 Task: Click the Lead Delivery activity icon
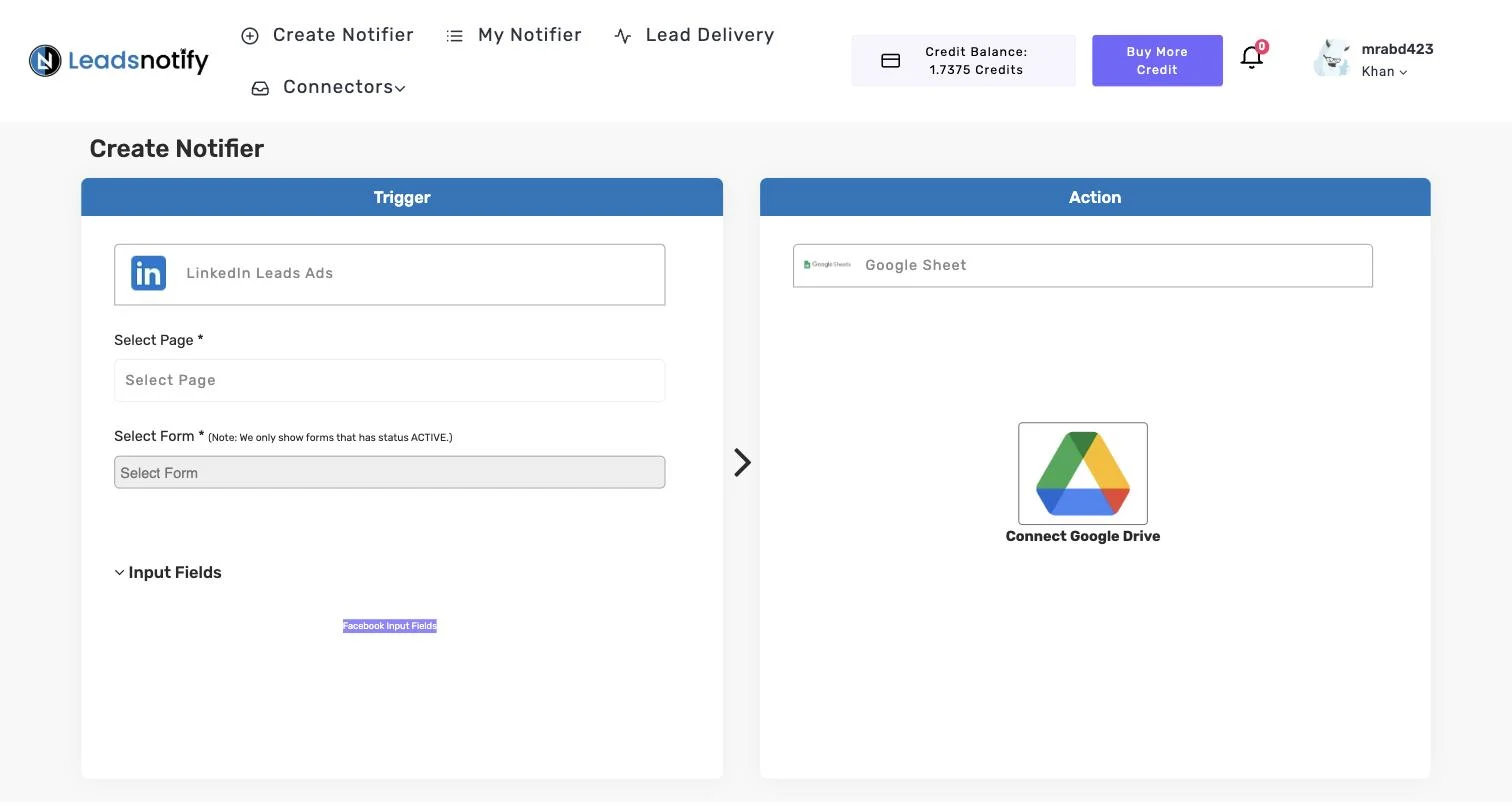(623, 36)
